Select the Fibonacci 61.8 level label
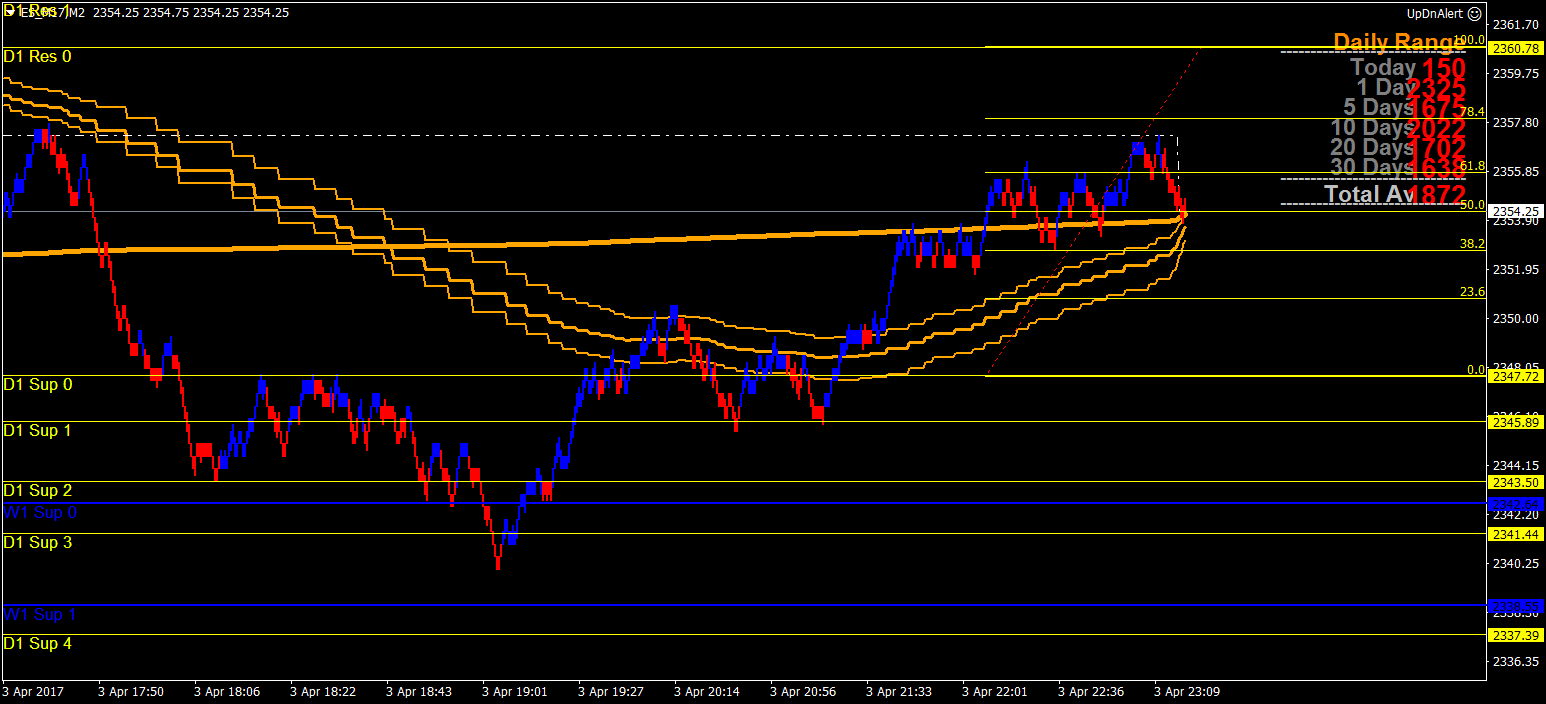The height and width of the screenshot is (704, 1546). (1472, 166)
